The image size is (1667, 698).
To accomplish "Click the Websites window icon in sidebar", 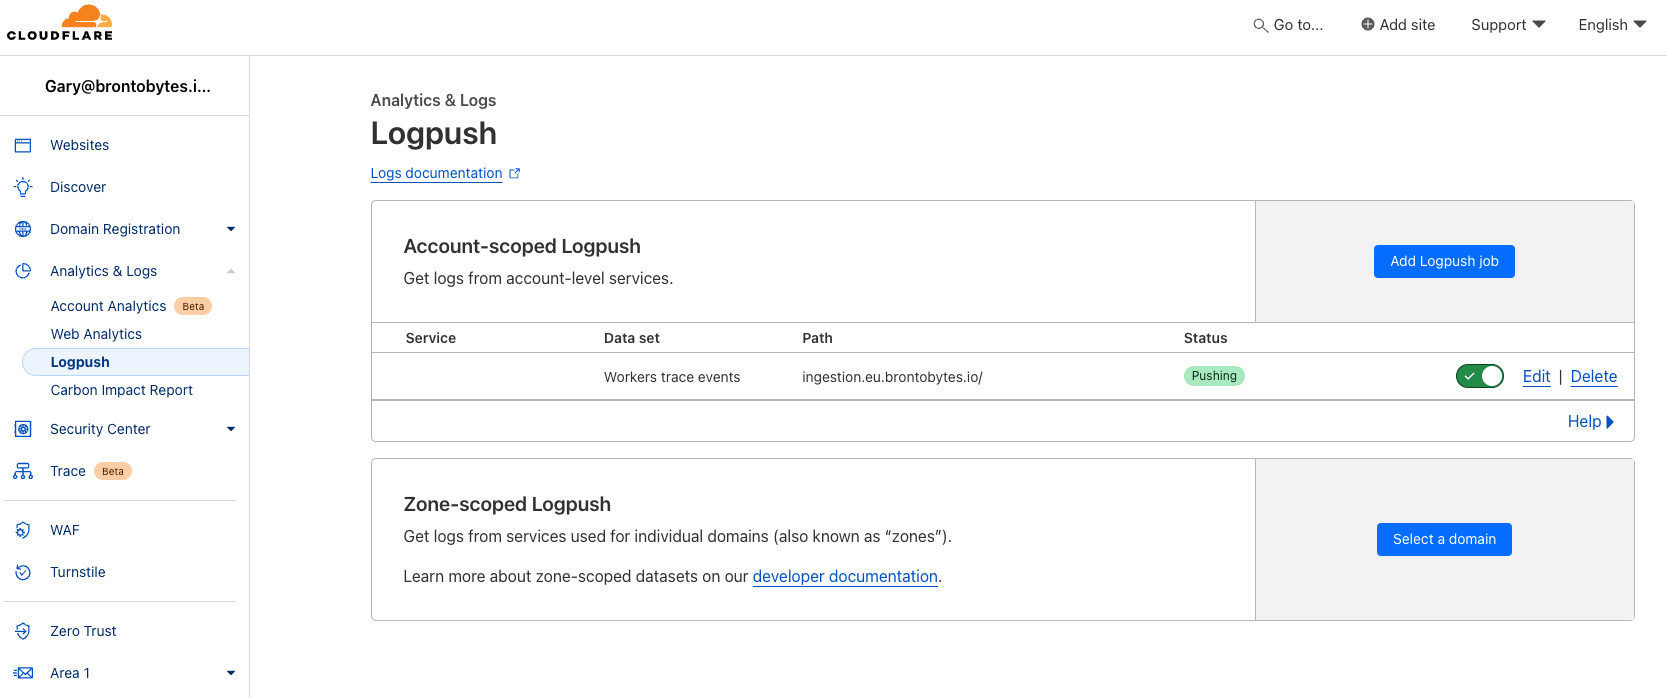I will pyautogui.click(x=23, y=145).
